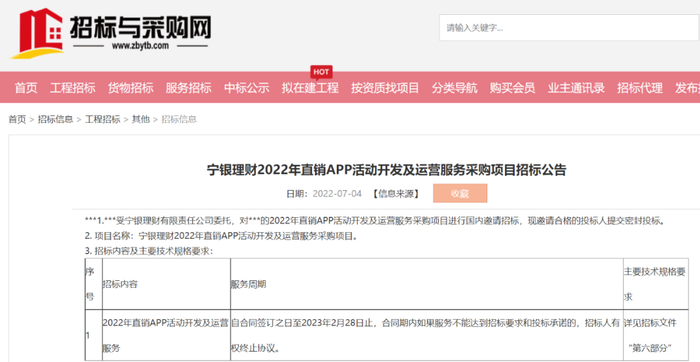
Task: Click the line 2. 项目名称
Action: (222, 236)
